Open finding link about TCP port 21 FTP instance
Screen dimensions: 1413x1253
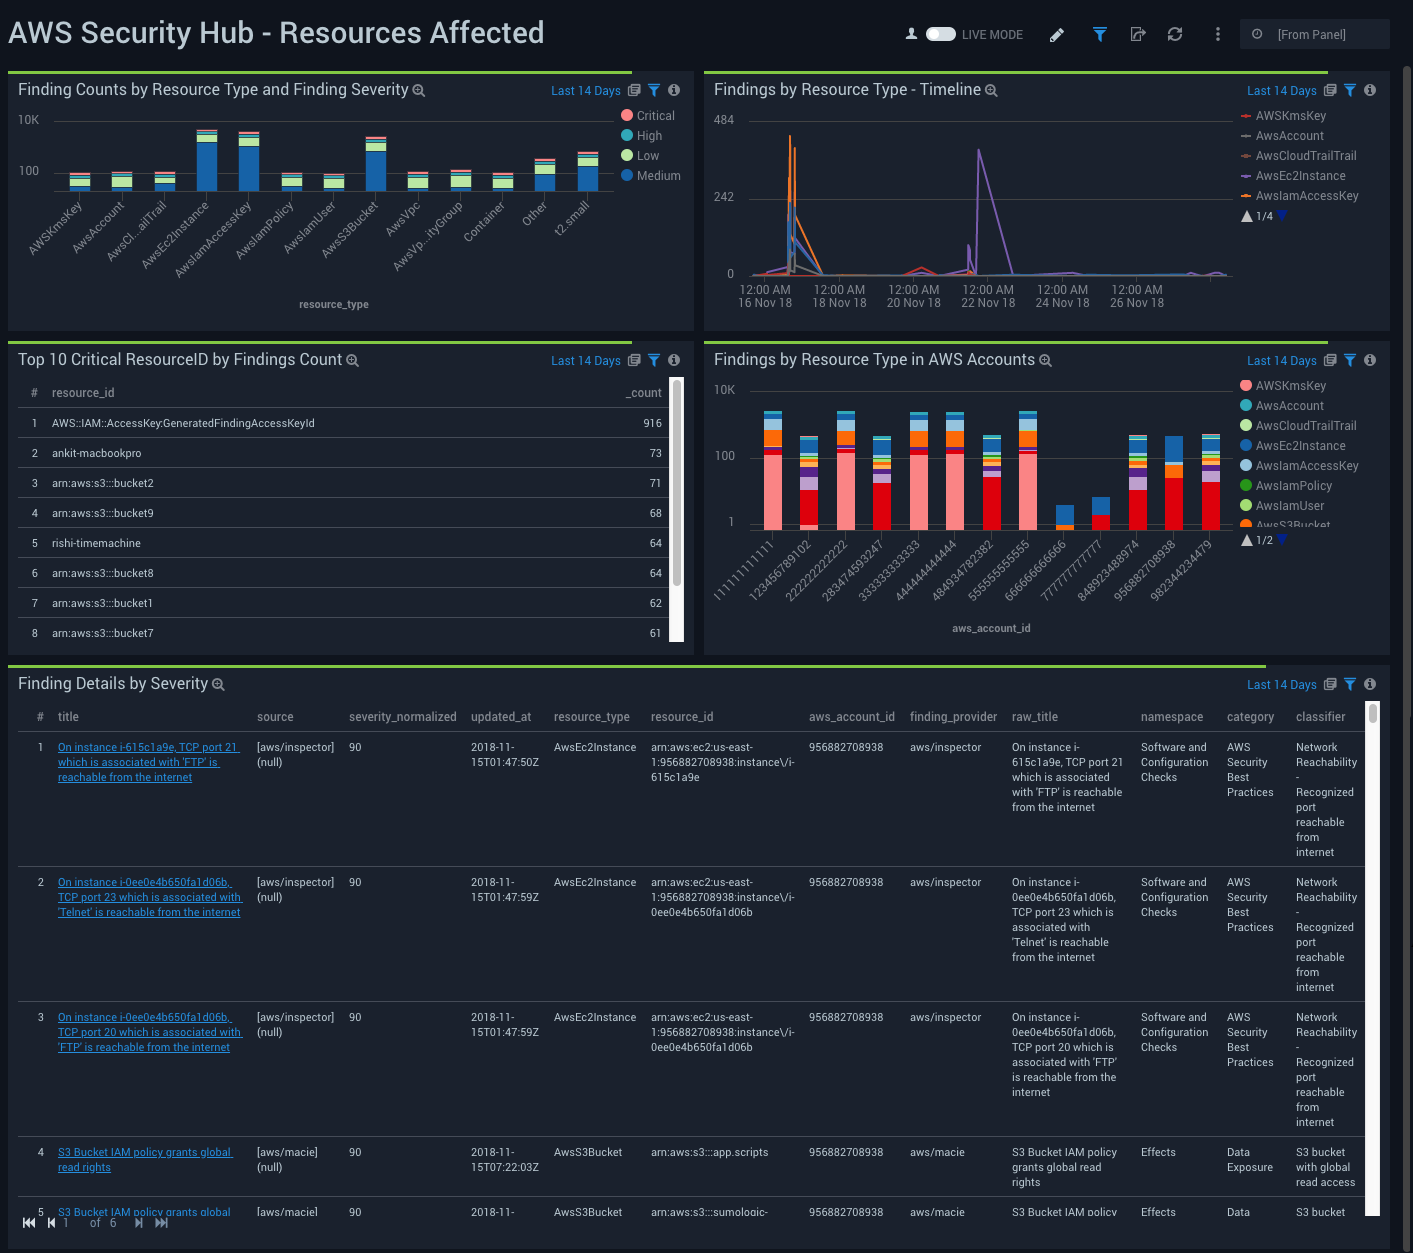click(148, 761)
